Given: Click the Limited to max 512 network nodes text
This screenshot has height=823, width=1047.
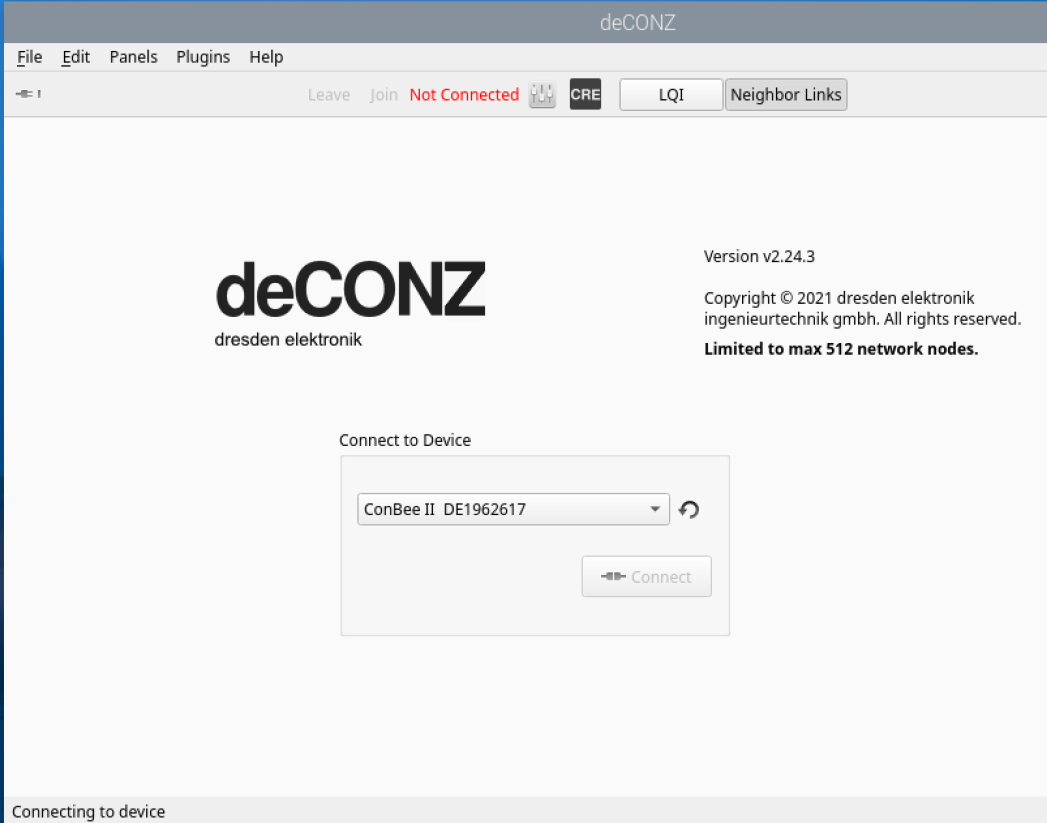Looking at the screenshot, I should pyautogui.click(x=841, y=348).
